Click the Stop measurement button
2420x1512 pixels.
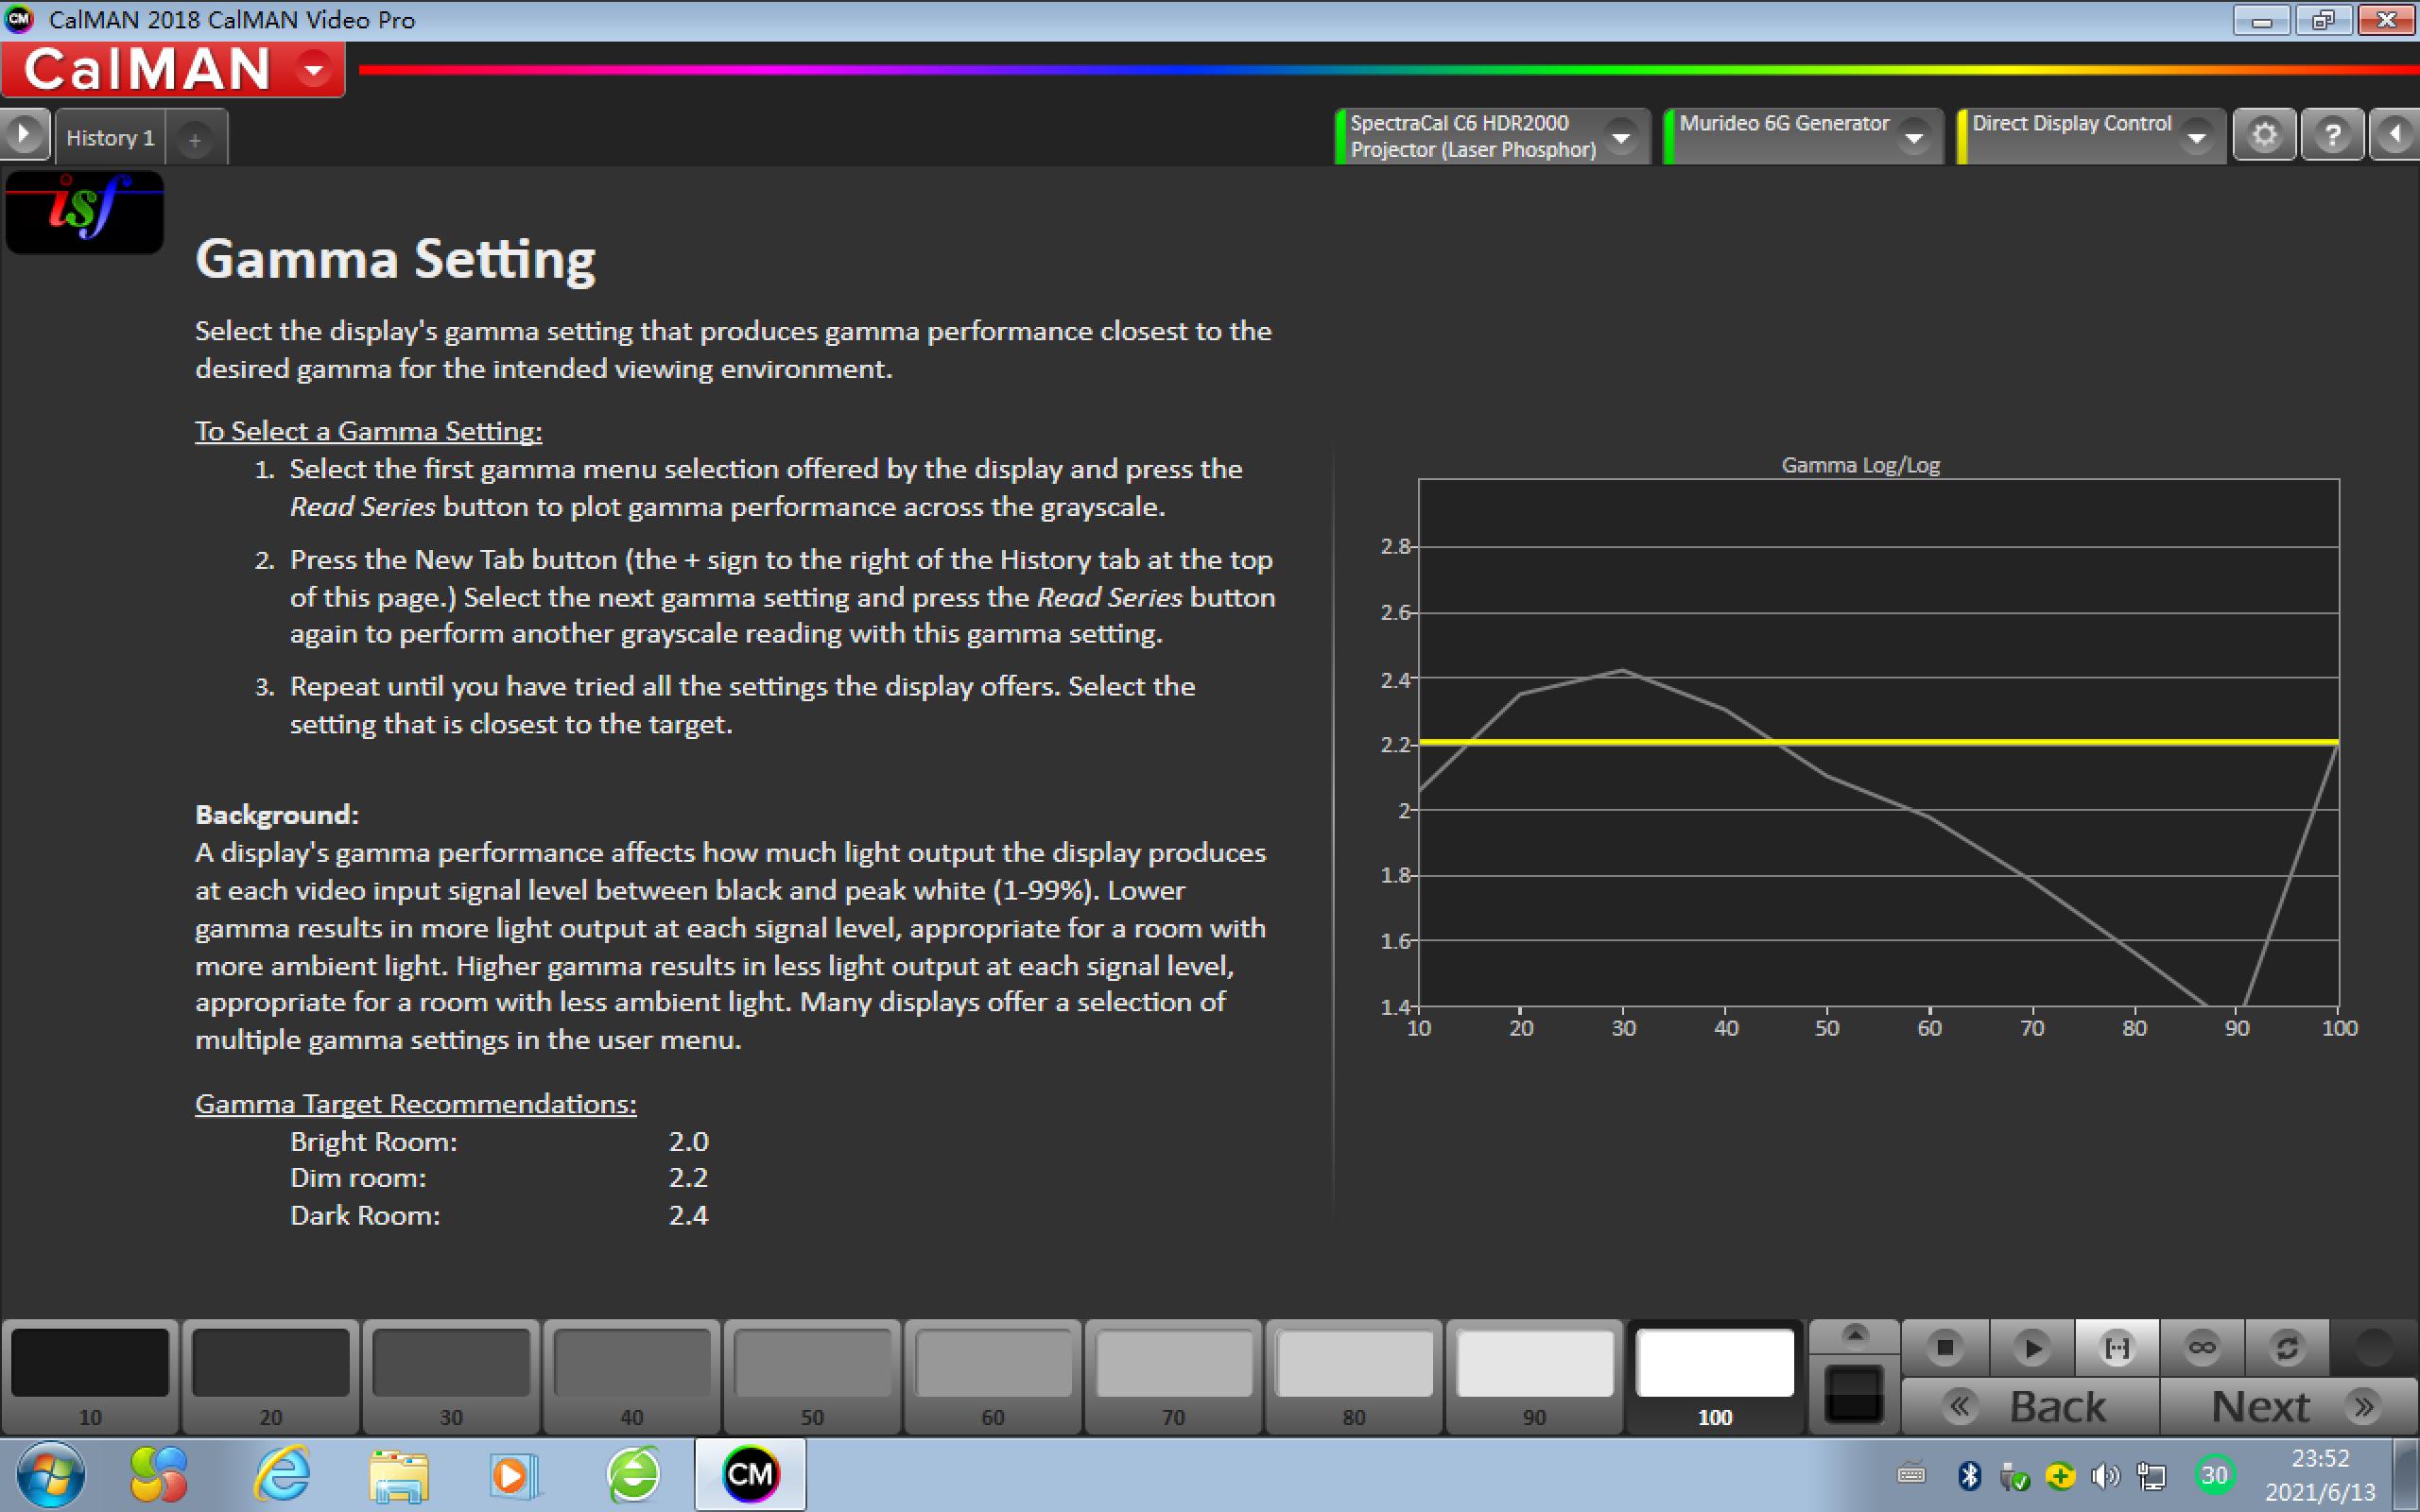tap(1944, 1347)
